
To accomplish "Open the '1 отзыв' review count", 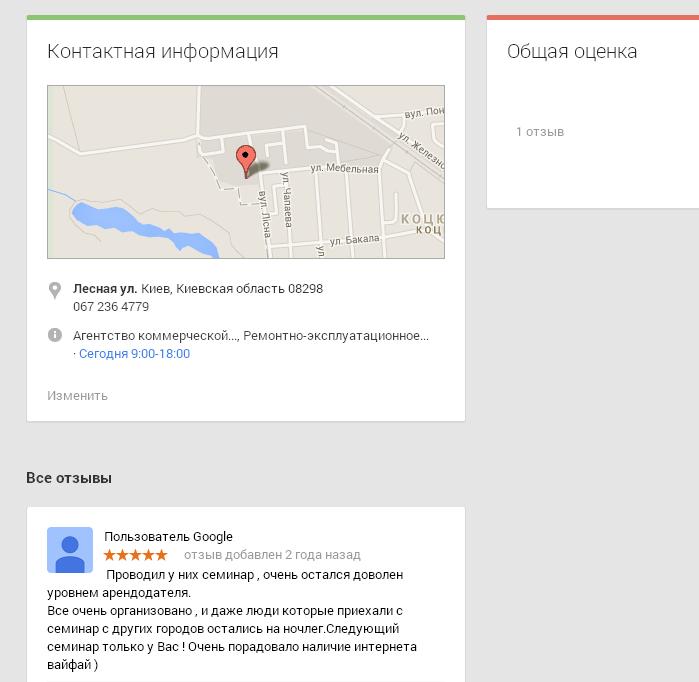I will tap(540, 132).
